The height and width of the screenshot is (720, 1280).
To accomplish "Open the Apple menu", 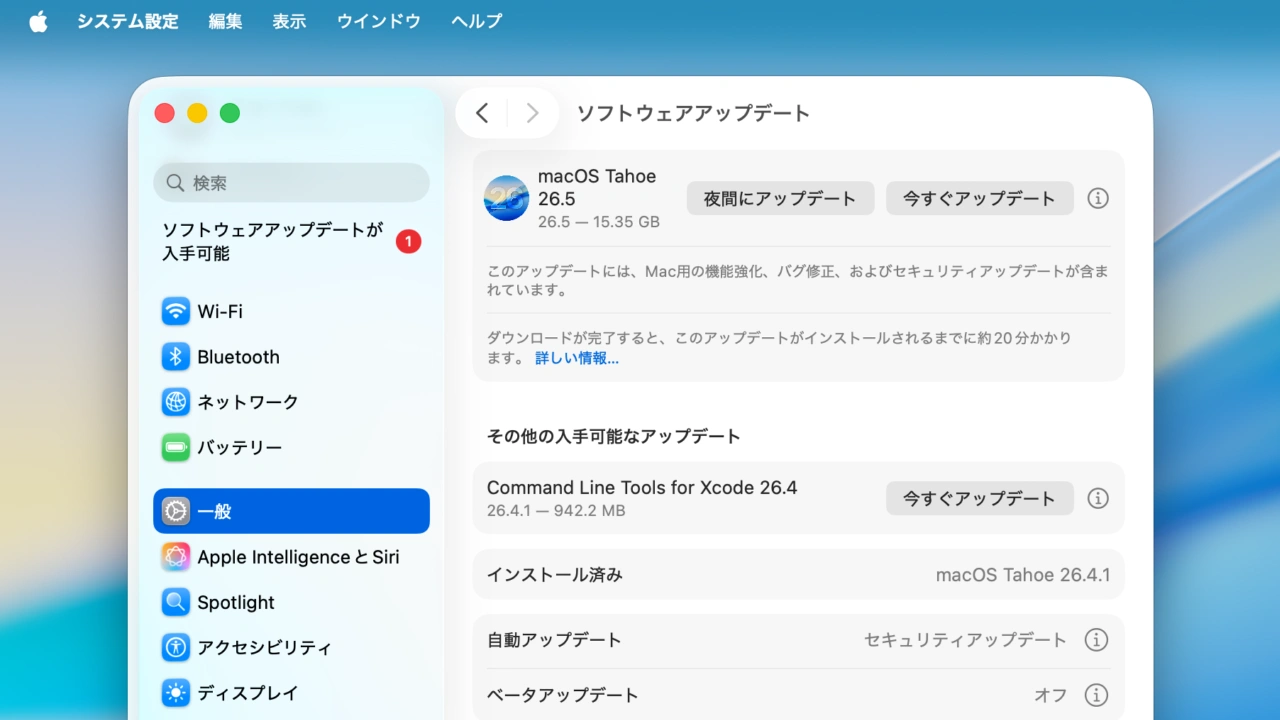I will coord(38,21).
